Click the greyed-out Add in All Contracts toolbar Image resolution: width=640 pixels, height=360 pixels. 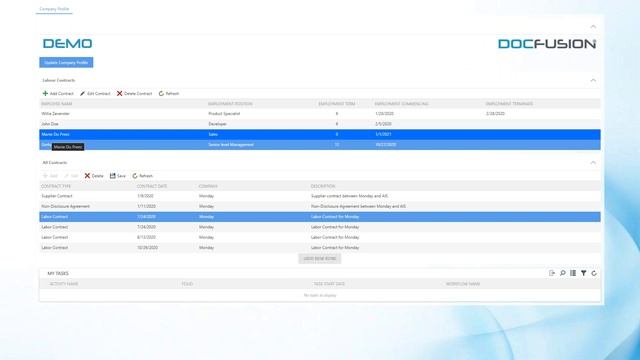(x=50, y=176)
